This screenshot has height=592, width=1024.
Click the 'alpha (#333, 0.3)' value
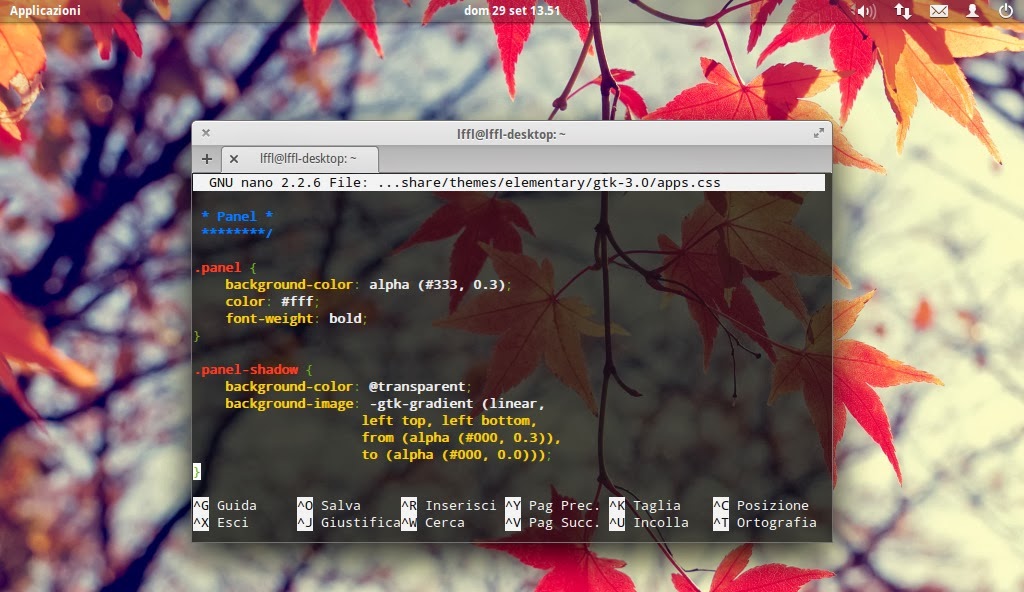coord(437,284)
